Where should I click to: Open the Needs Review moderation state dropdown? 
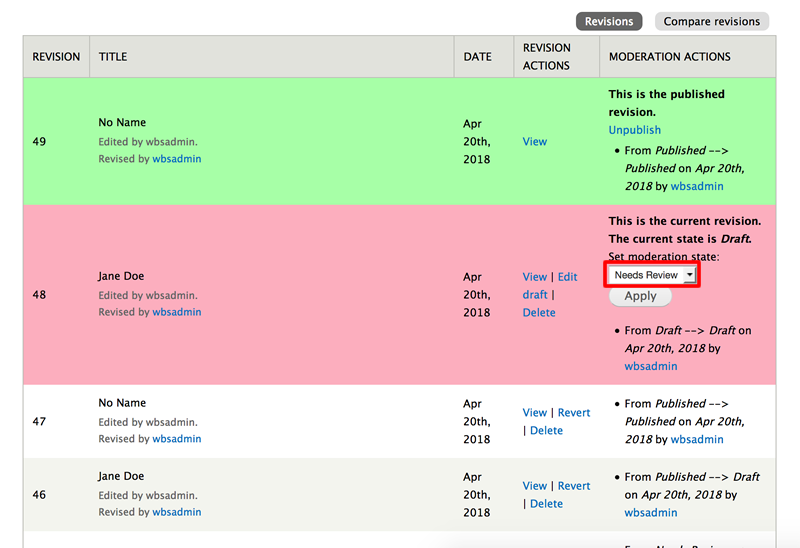click(654, 275)
